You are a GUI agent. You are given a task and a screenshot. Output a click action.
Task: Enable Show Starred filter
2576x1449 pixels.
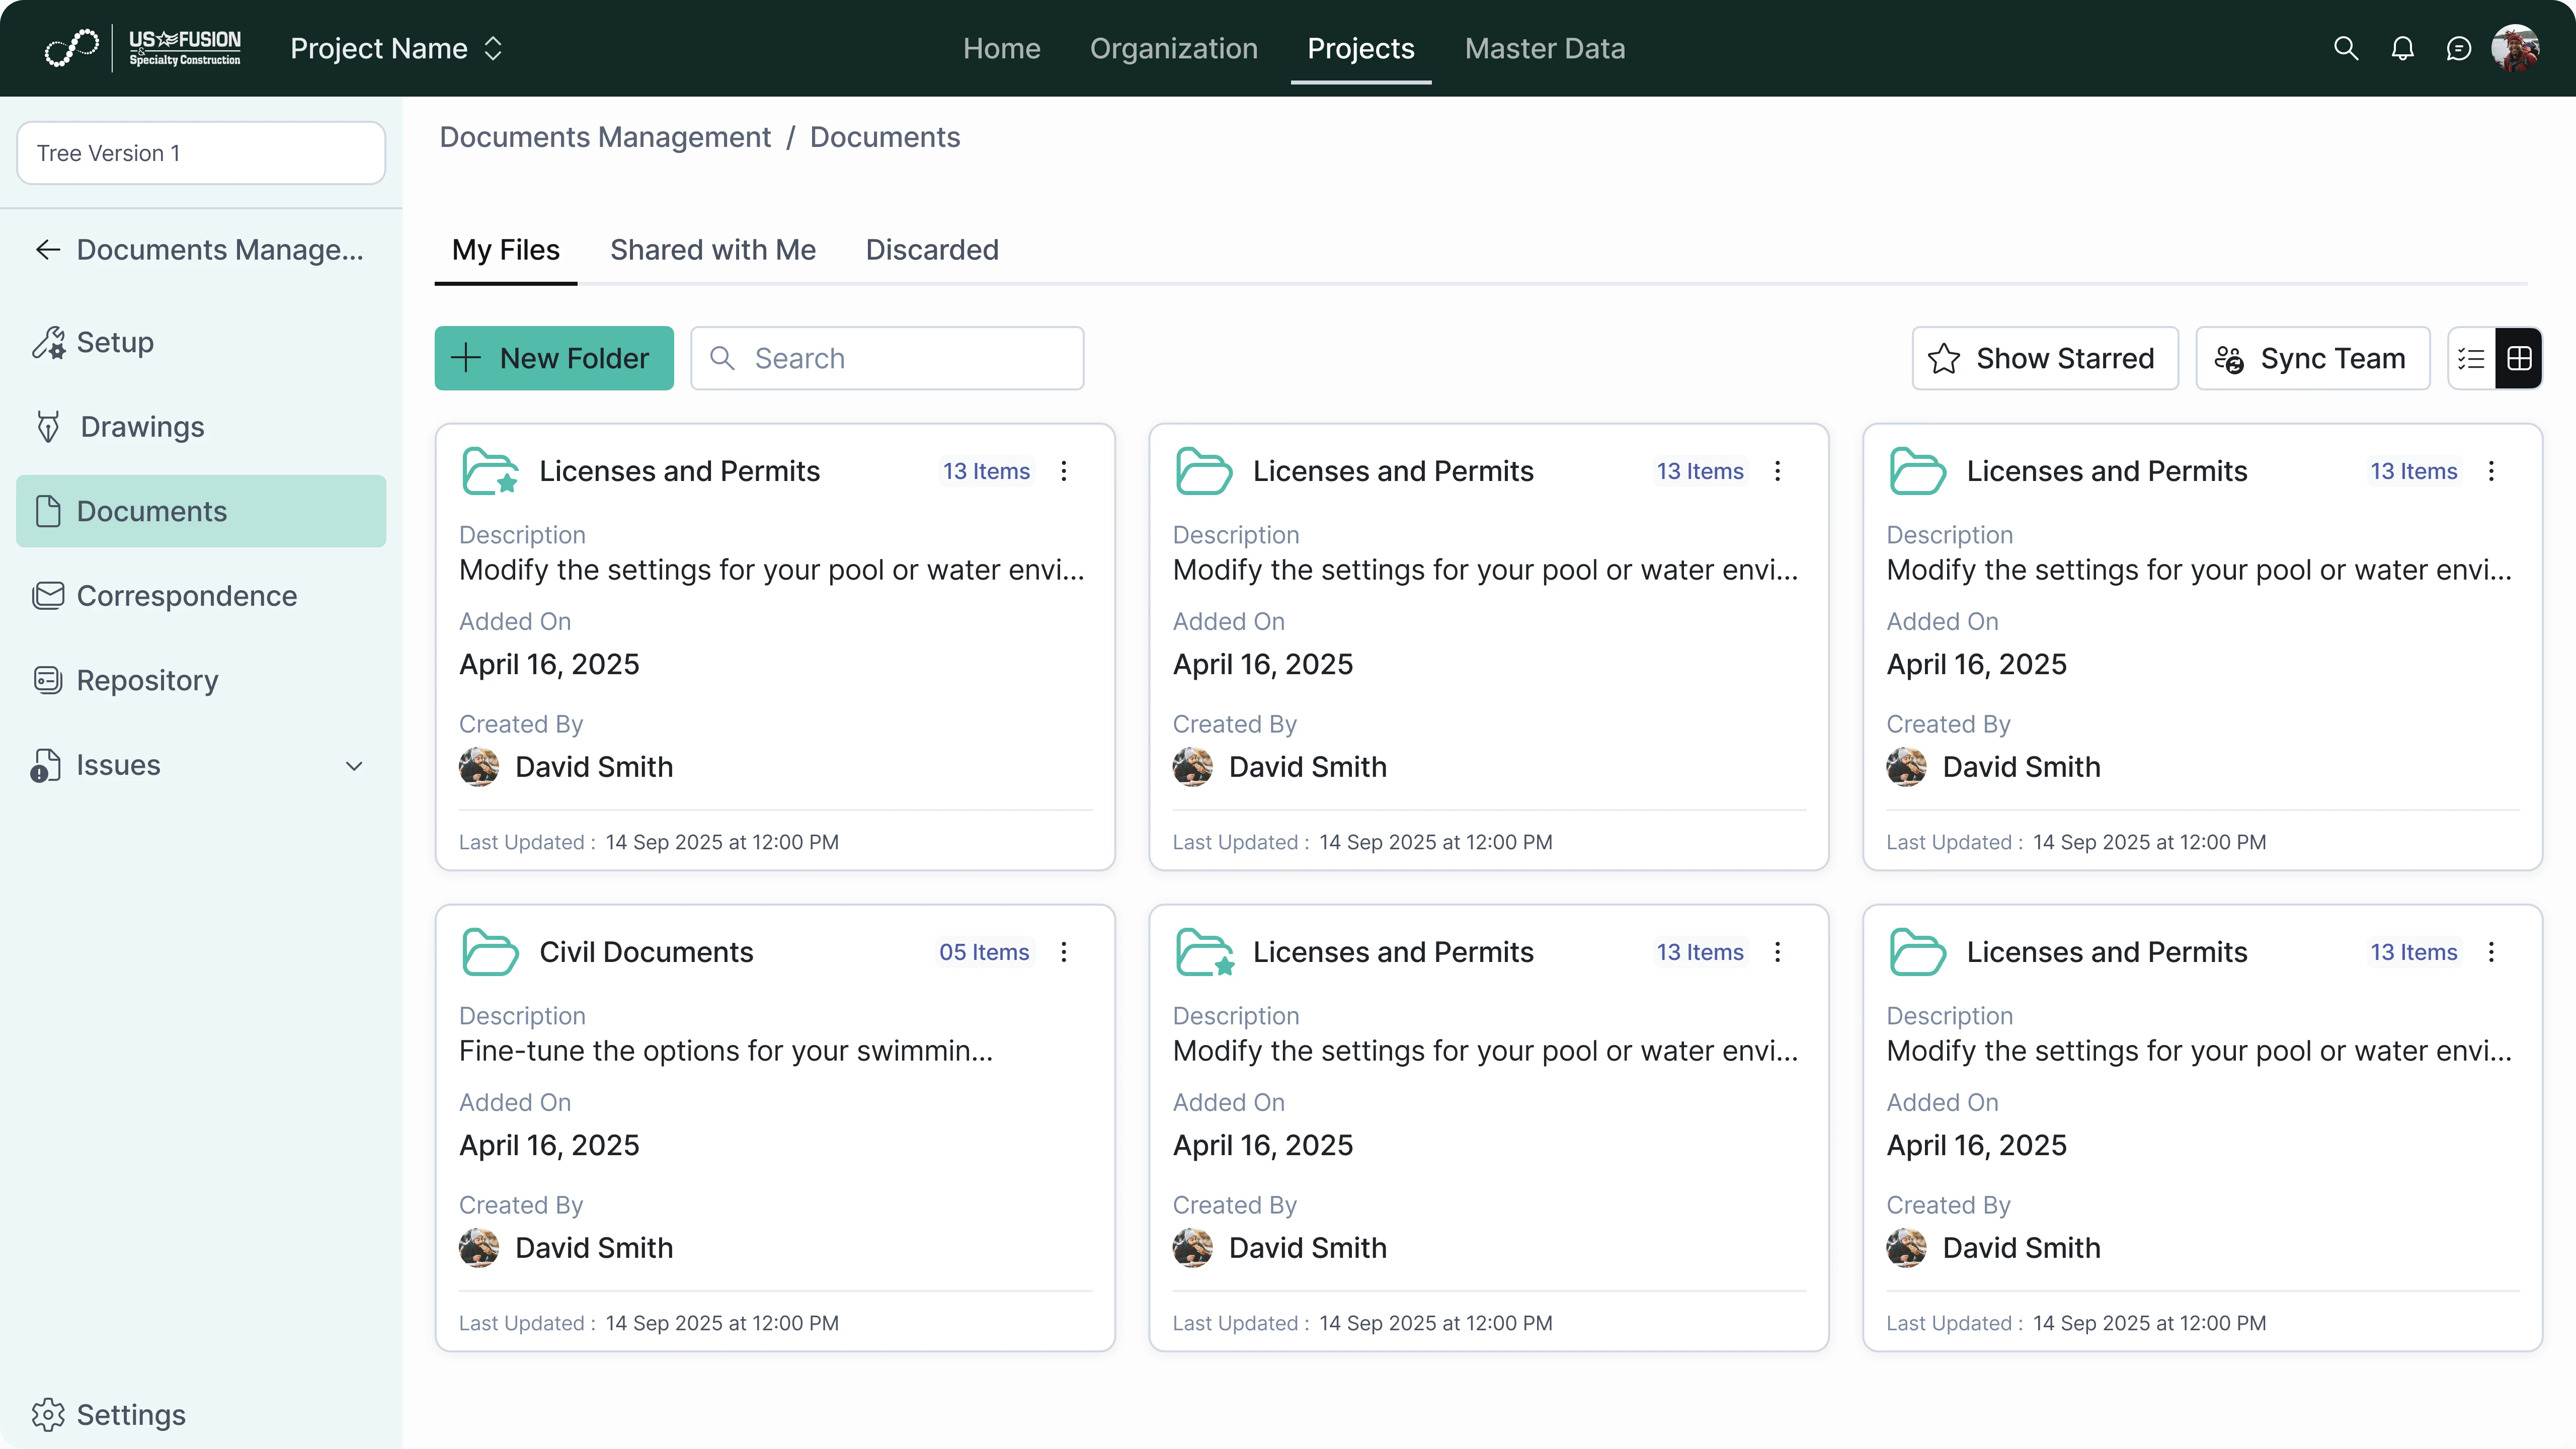(x=2045, y=358)
